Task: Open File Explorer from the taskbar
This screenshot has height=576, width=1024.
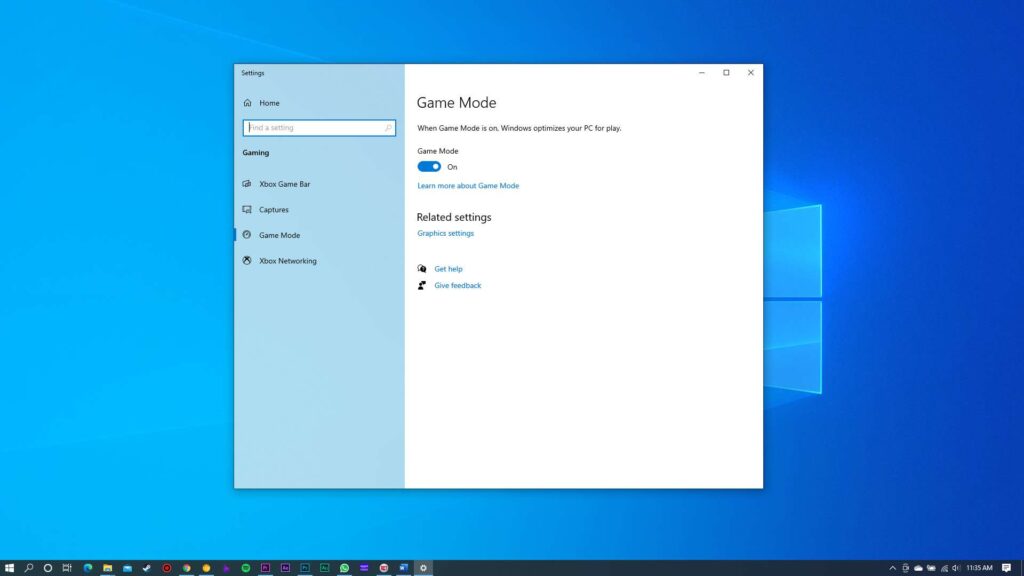Action: [x=107, y=568]
